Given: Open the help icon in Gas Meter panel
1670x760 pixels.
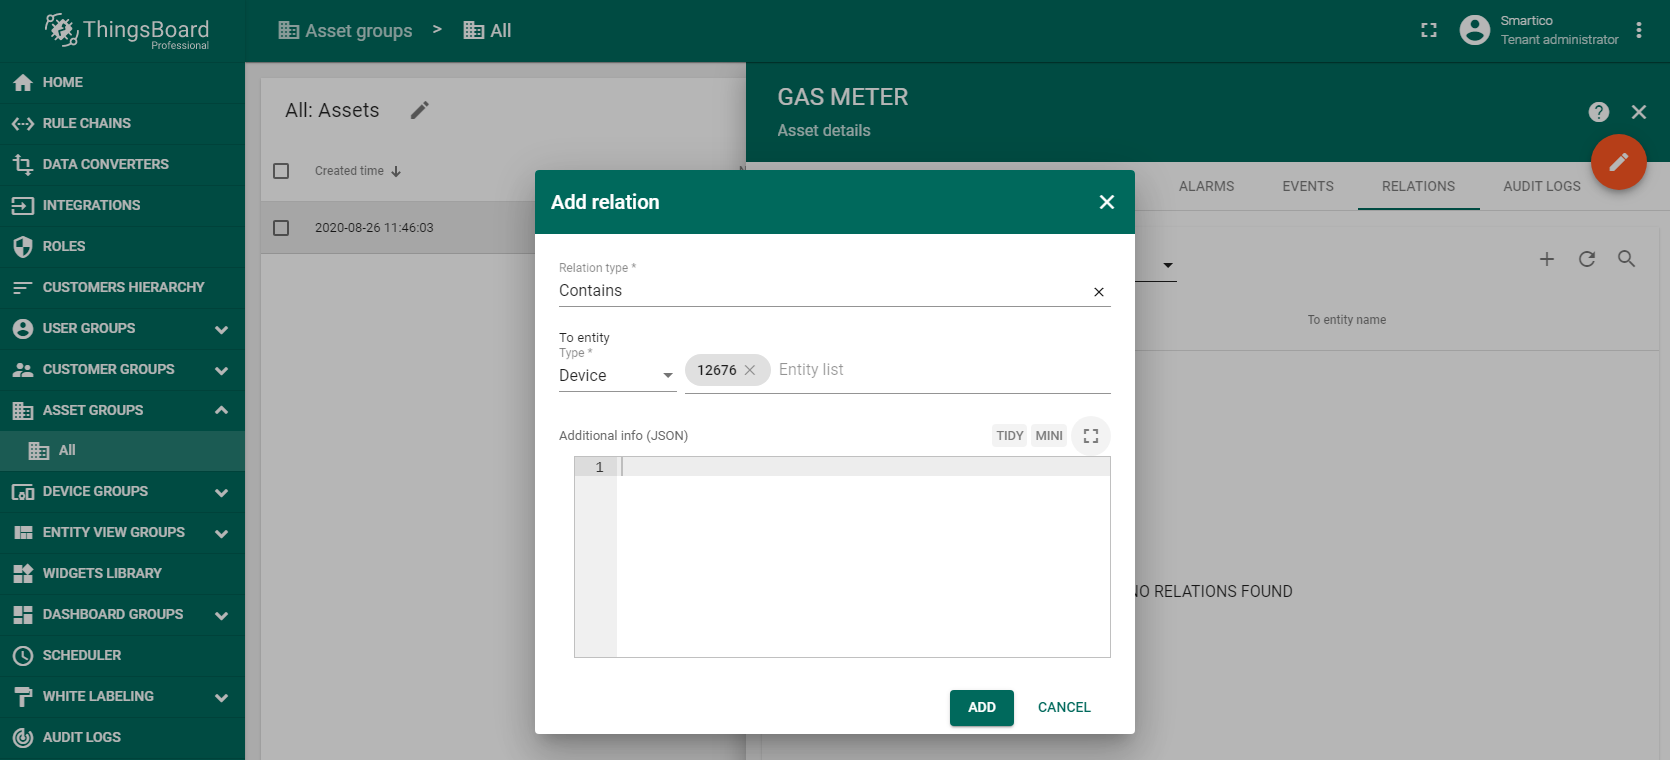Looking at the screenshot, I should pos(1598,112).
